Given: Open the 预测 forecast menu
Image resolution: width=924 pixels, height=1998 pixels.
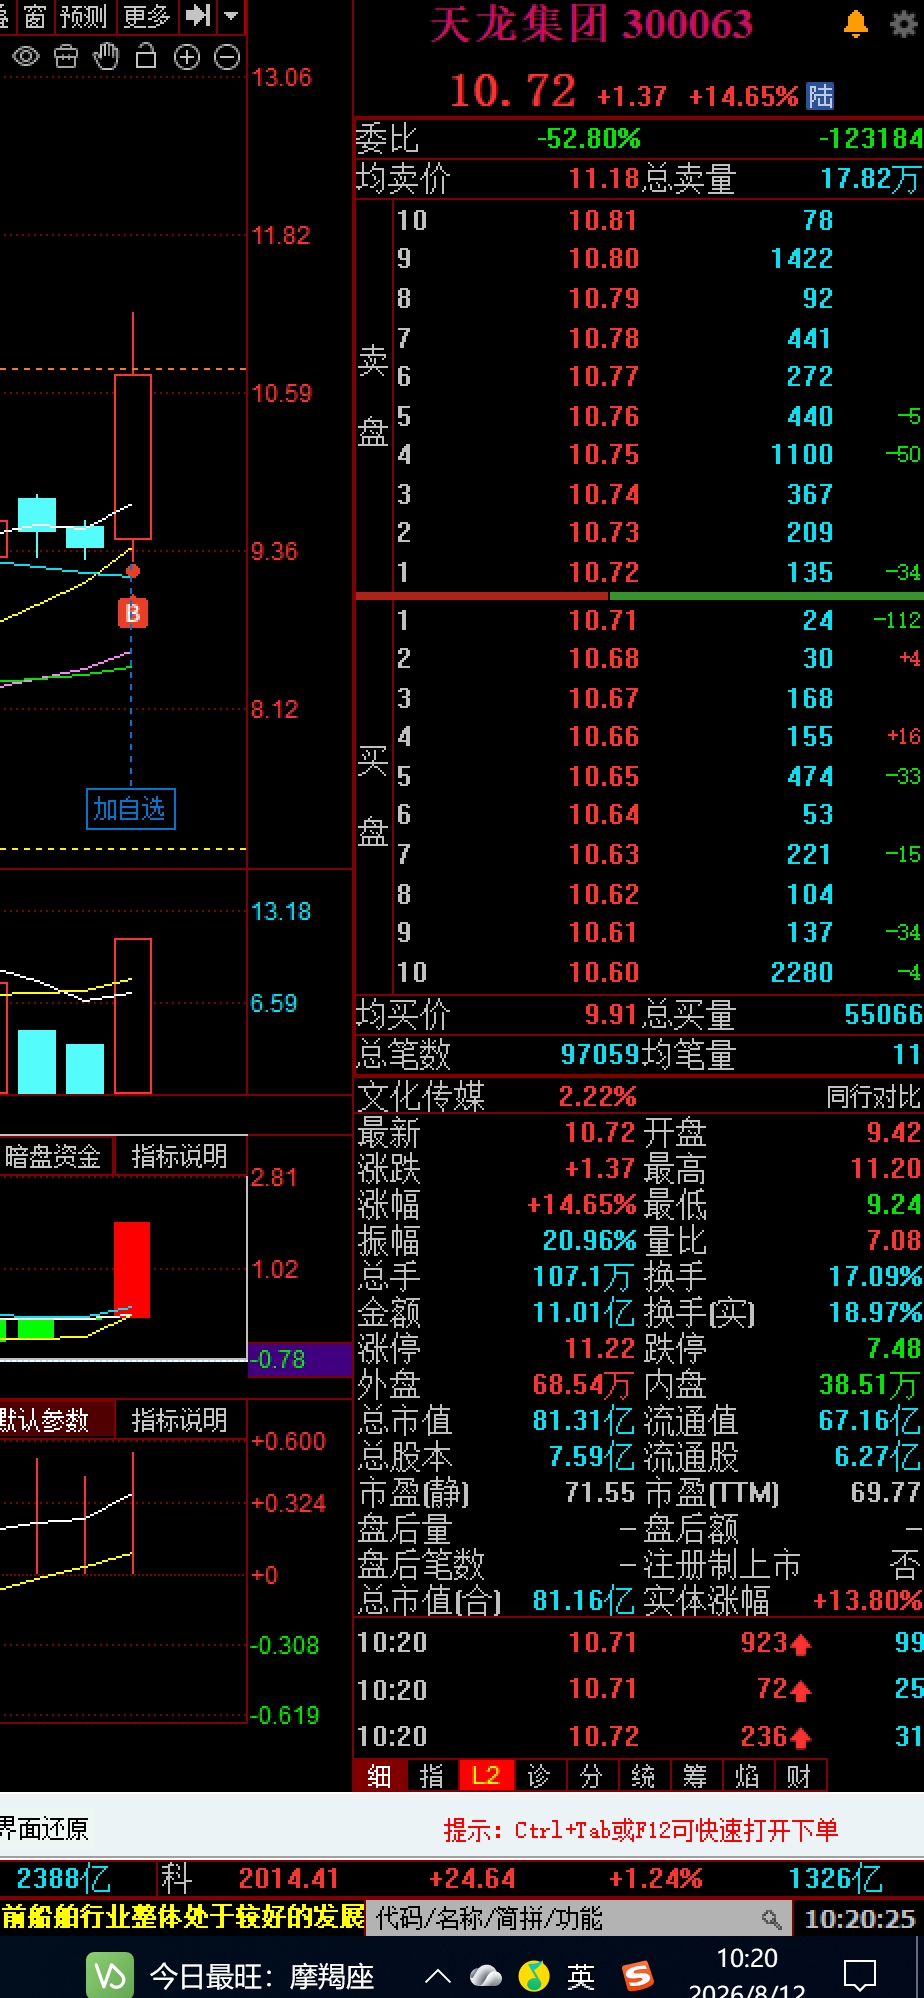Looking at the screenshot, I should pos(82,16).
